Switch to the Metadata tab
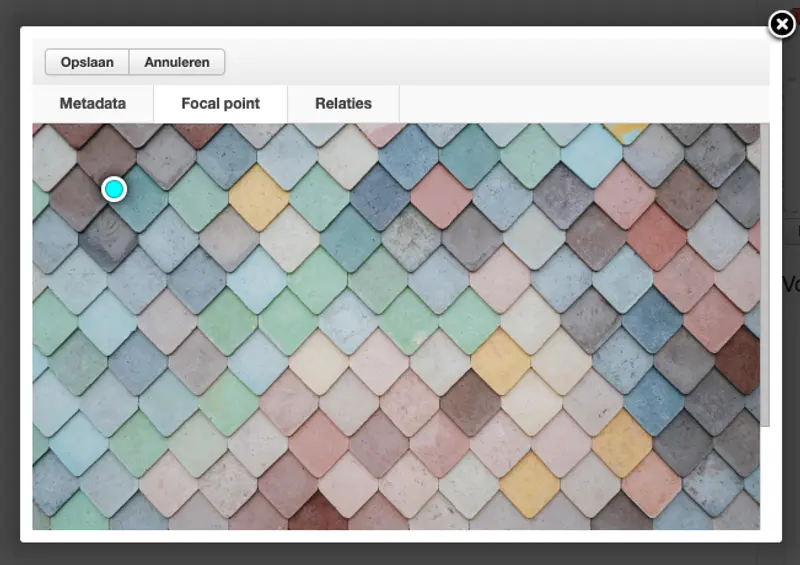 tap(93, 104)
